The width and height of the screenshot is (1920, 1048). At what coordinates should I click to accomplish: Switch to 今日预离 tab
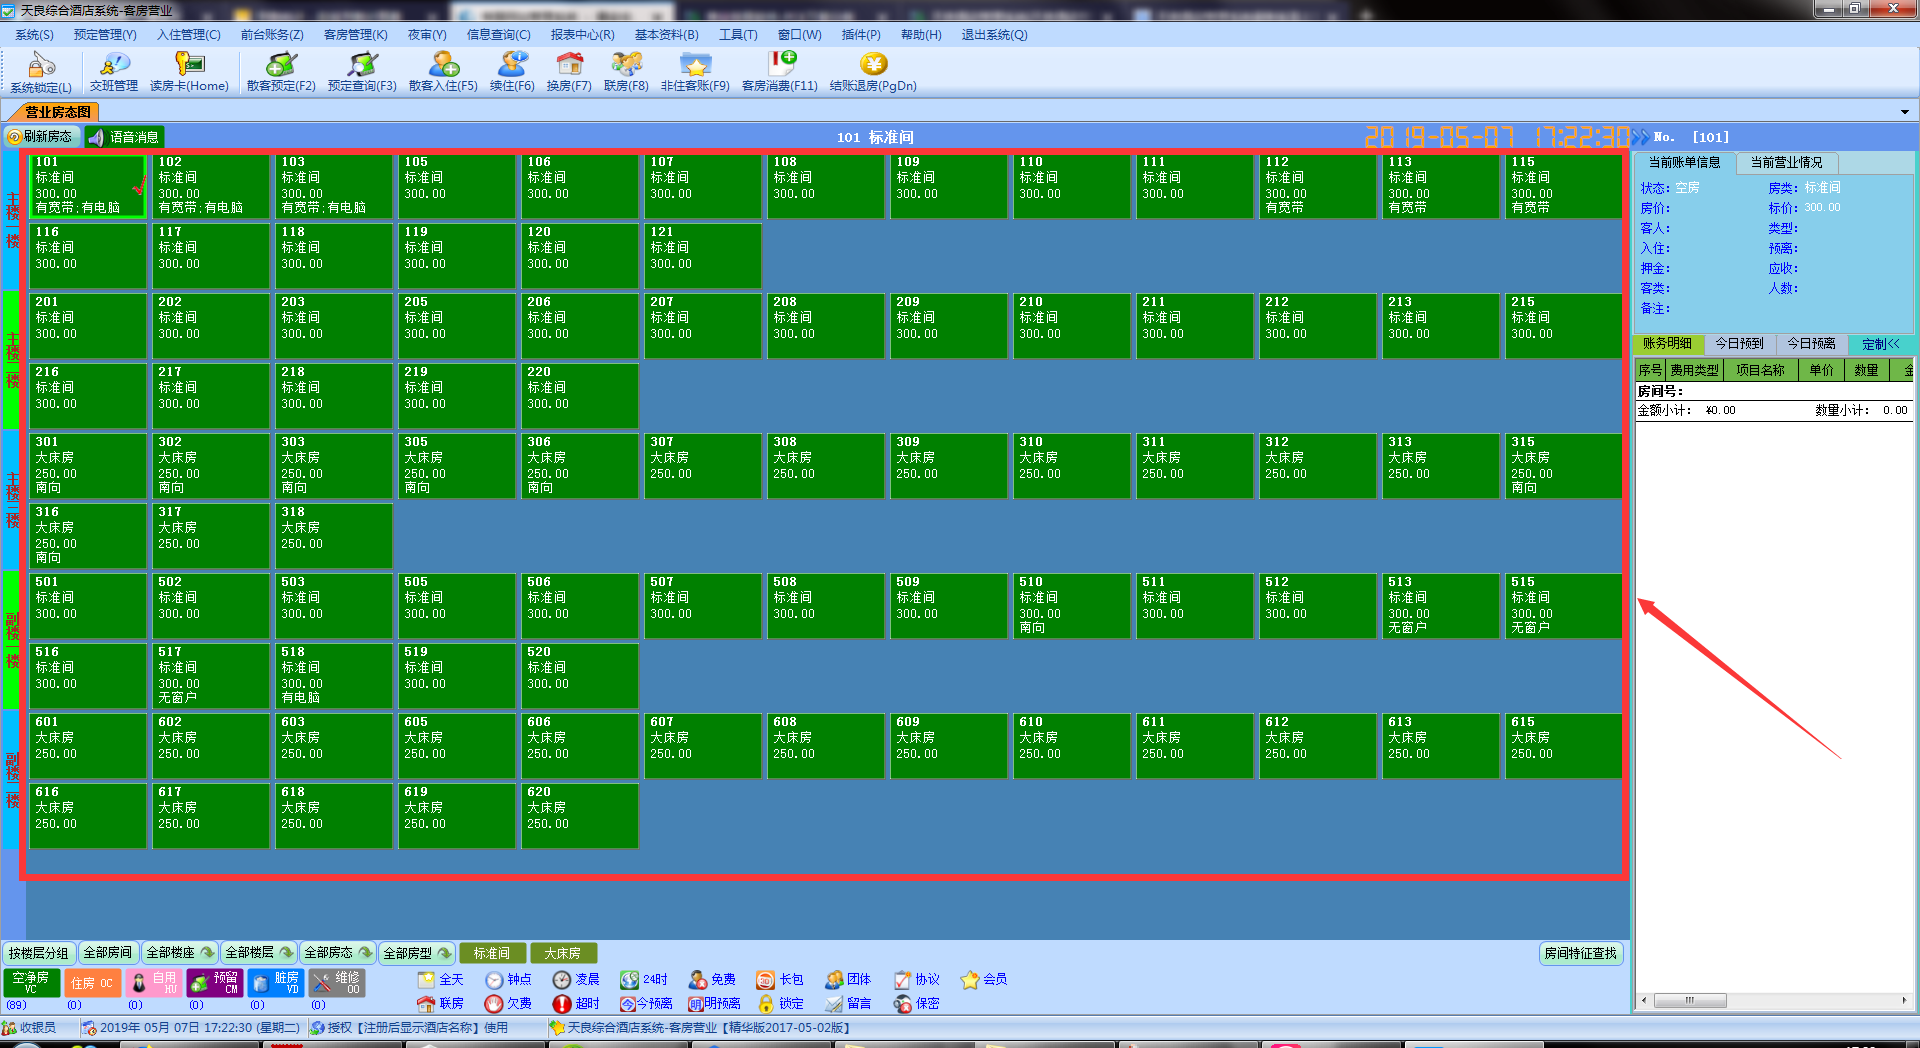click(x=1812, y=344)
